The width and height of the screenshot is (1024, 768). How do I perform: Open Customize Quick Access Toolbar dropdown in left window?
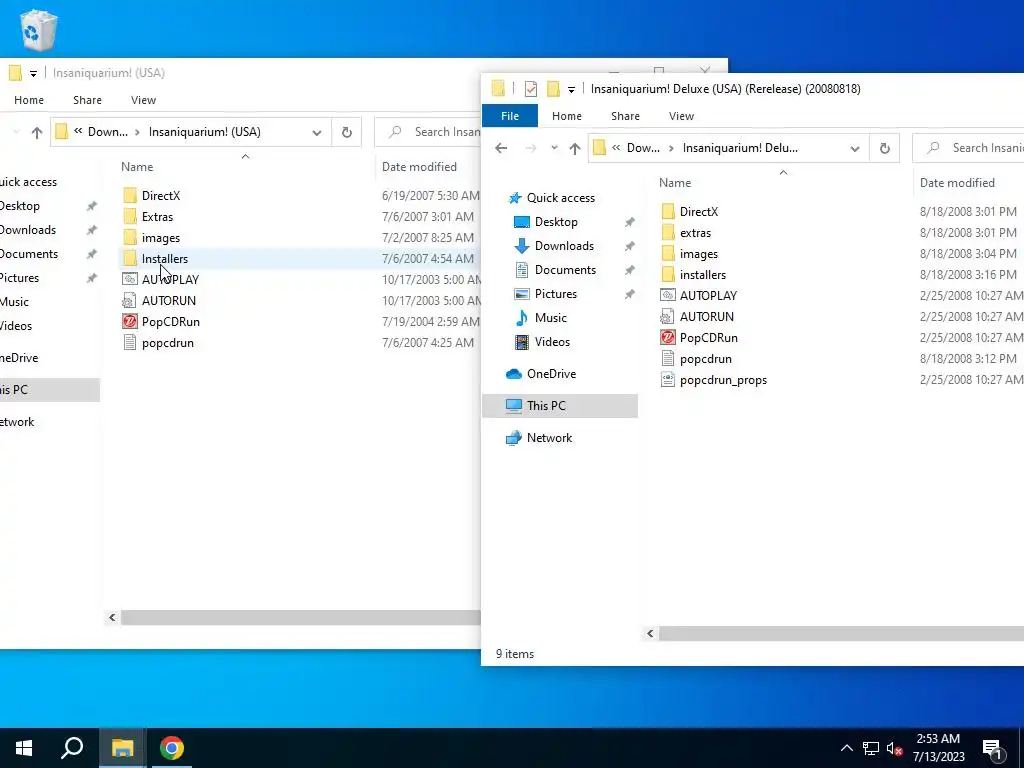(33, 74)
